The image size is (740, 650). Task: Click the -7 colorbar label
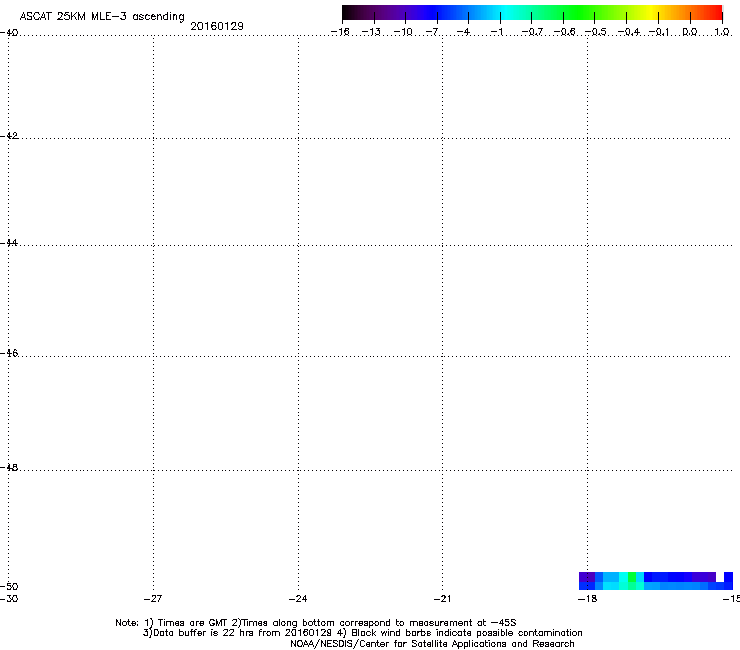pos(432,32)
